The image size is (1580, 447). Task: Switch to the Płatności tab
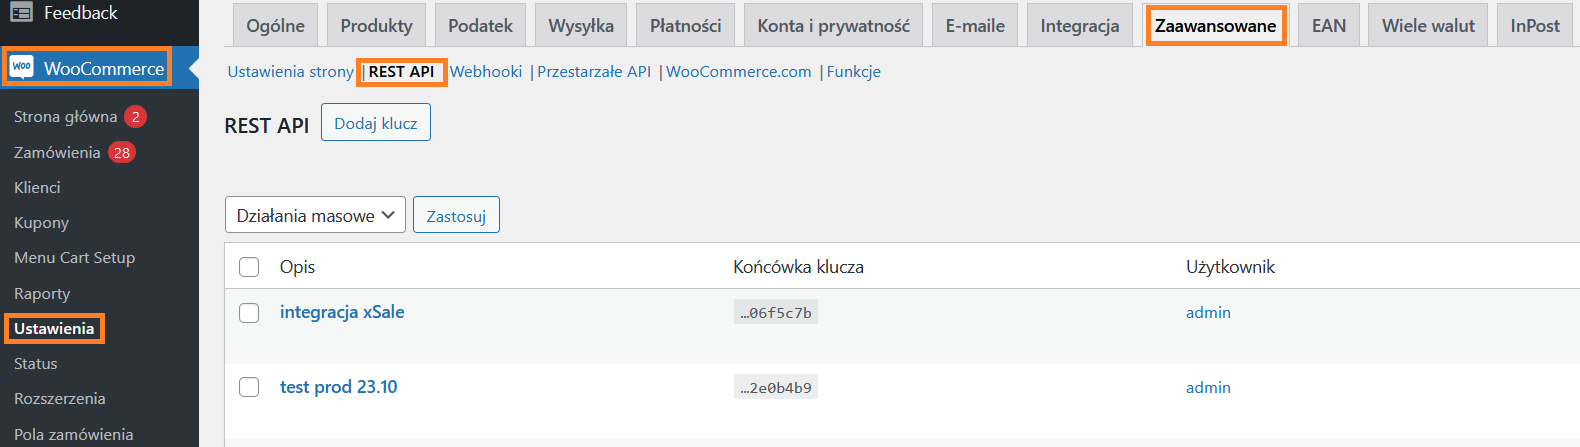coord(685,26)
